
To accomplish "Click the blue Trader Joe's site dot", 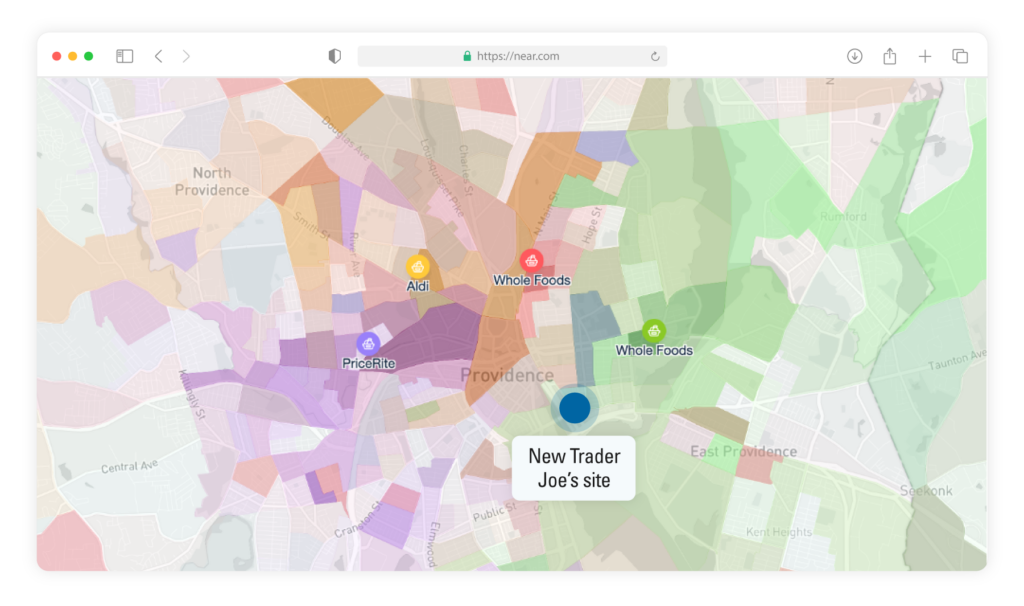I will pyautogui.click(x=575, y=407).
